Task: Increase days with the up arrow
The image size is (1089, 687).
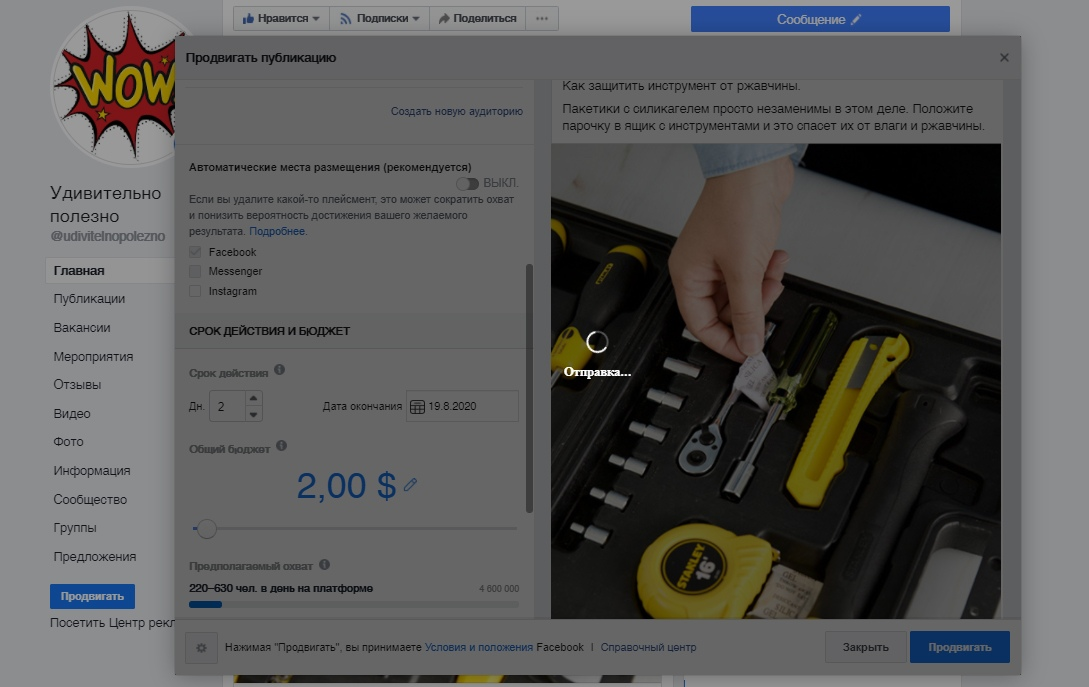Action: pos(253,399)
